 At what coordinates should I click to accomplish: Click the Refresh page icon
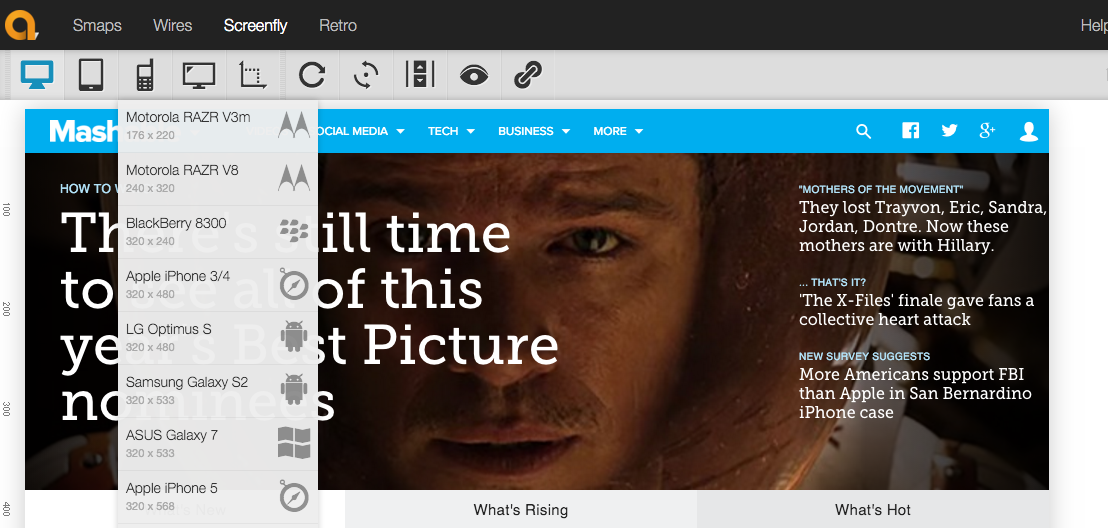[x=312, y=74]
